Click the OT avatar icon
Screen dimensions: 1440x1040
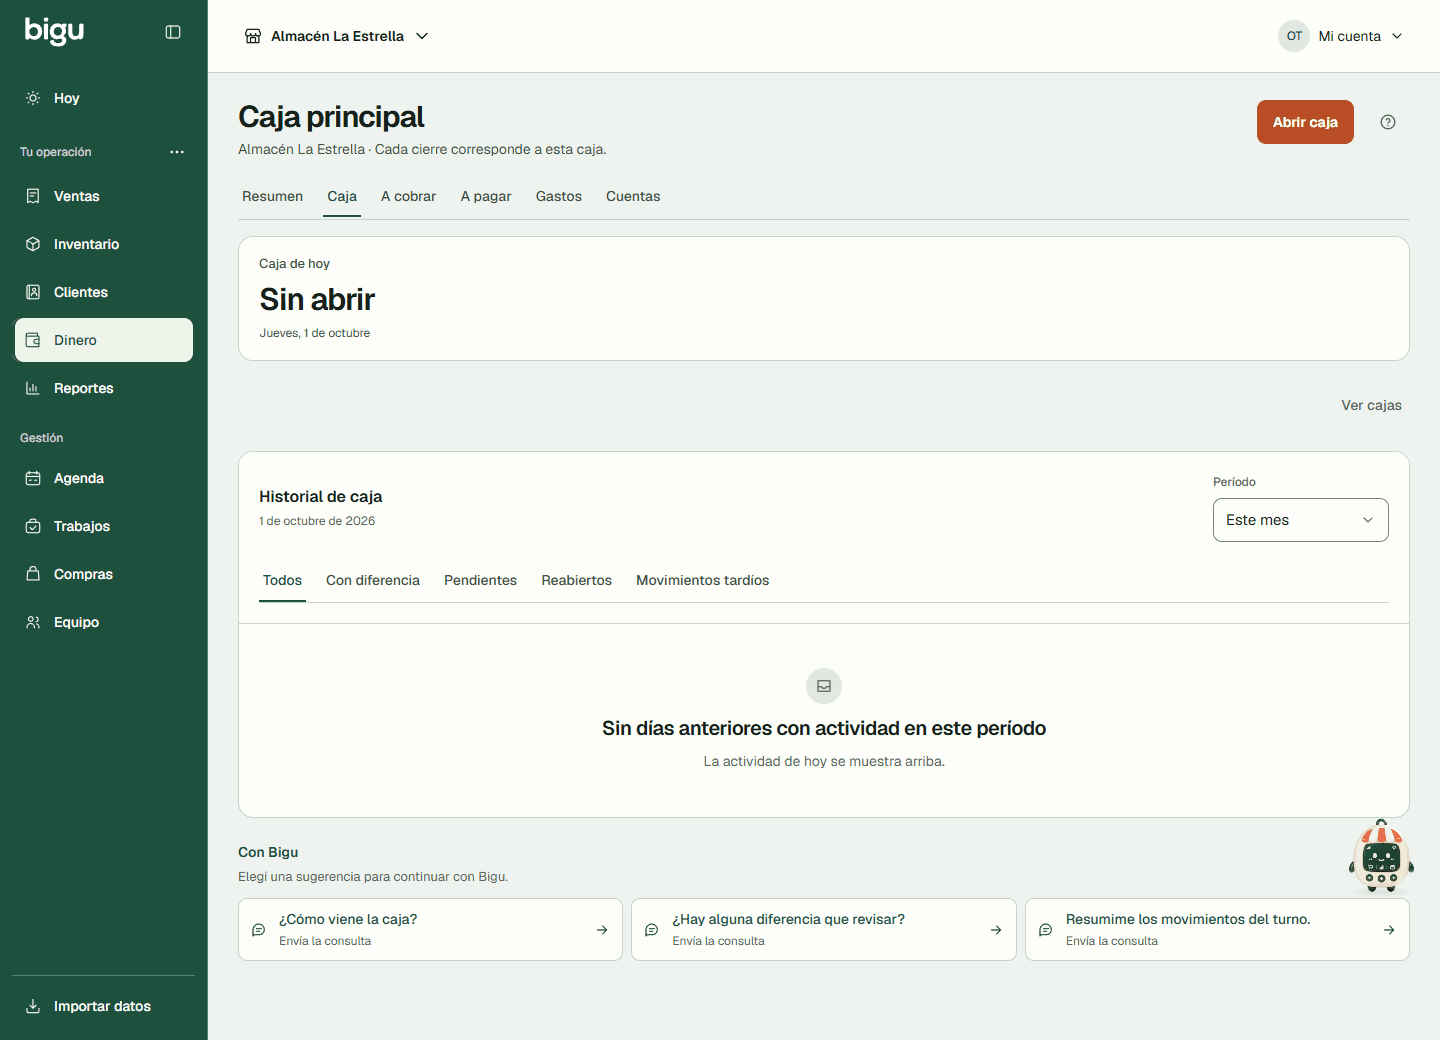(x=1294, y=36)
